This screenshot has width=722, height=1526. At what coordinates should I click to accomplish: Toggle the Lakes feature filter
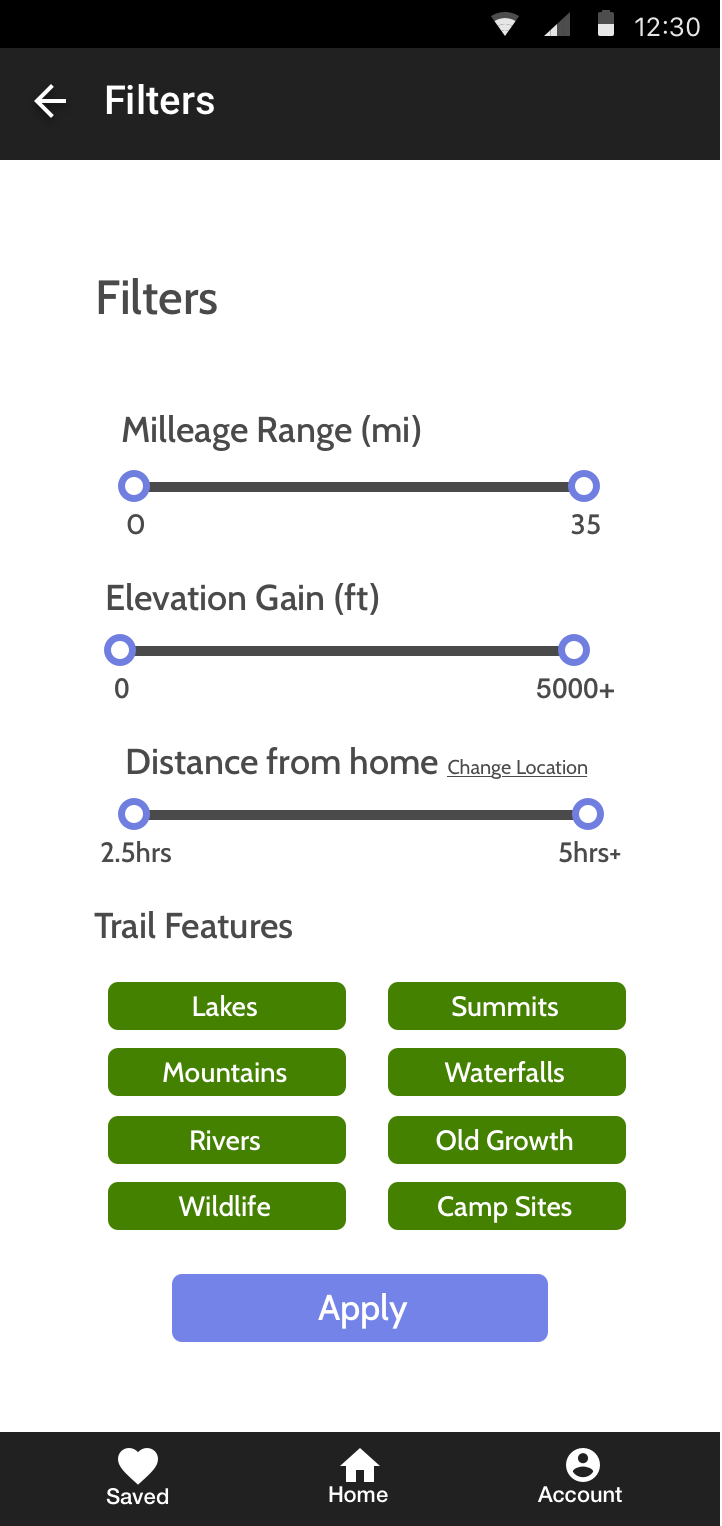pyautogui.click(x=227, y=1006)
